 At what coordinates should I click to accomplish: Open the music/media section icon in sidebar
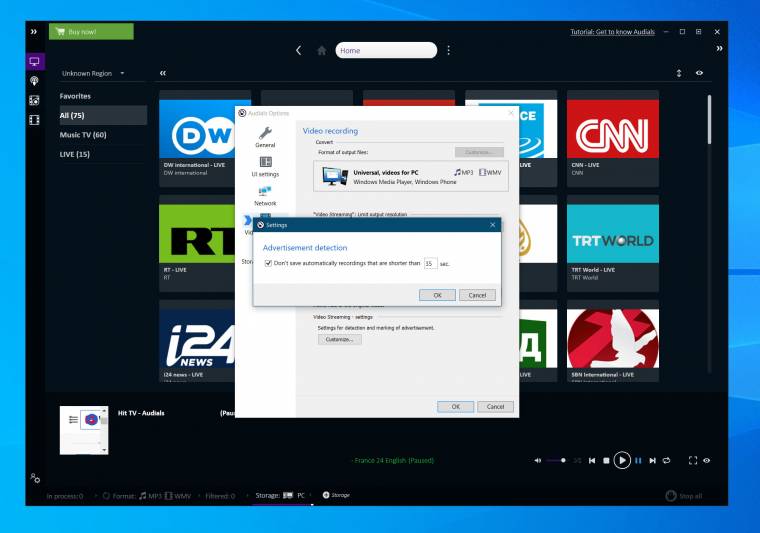point(34,100)
